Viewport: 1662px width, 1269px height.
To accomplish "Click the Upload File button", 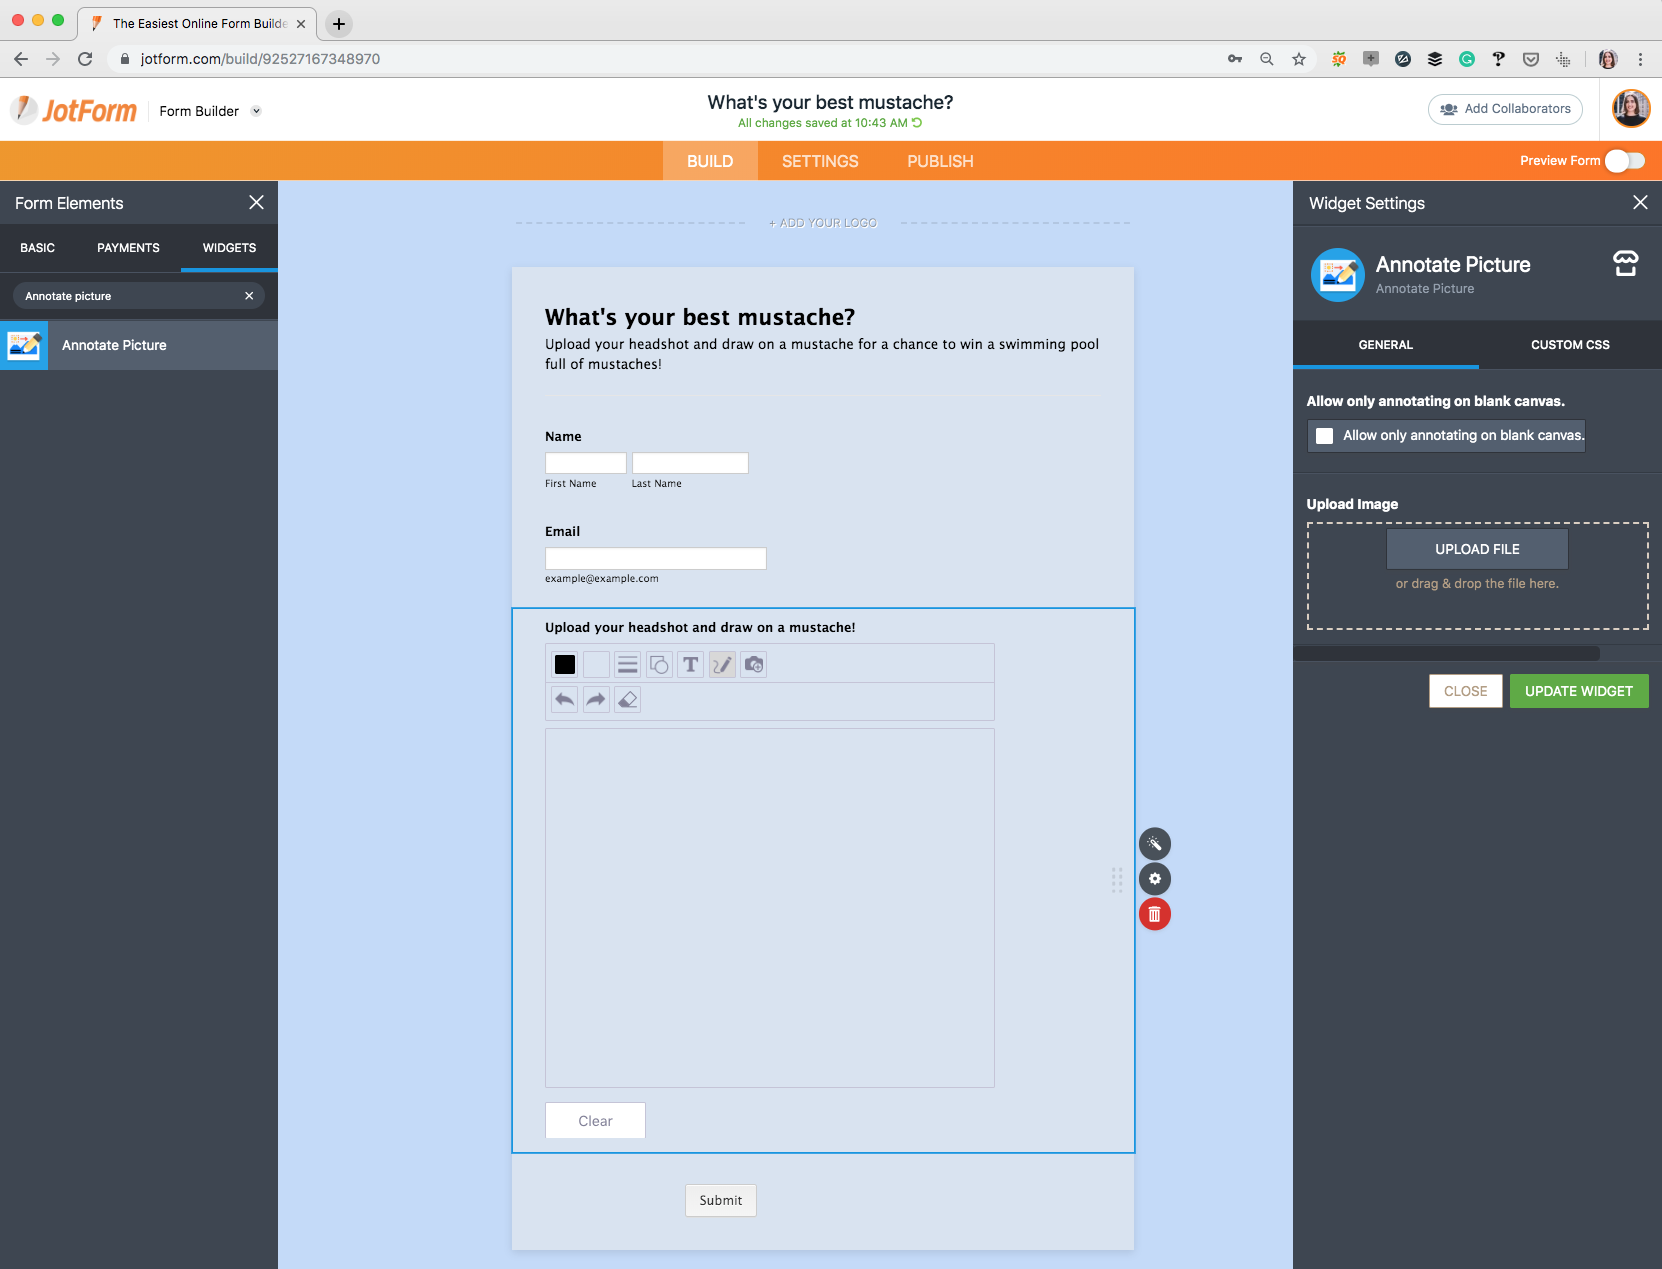I will 1477,549.
